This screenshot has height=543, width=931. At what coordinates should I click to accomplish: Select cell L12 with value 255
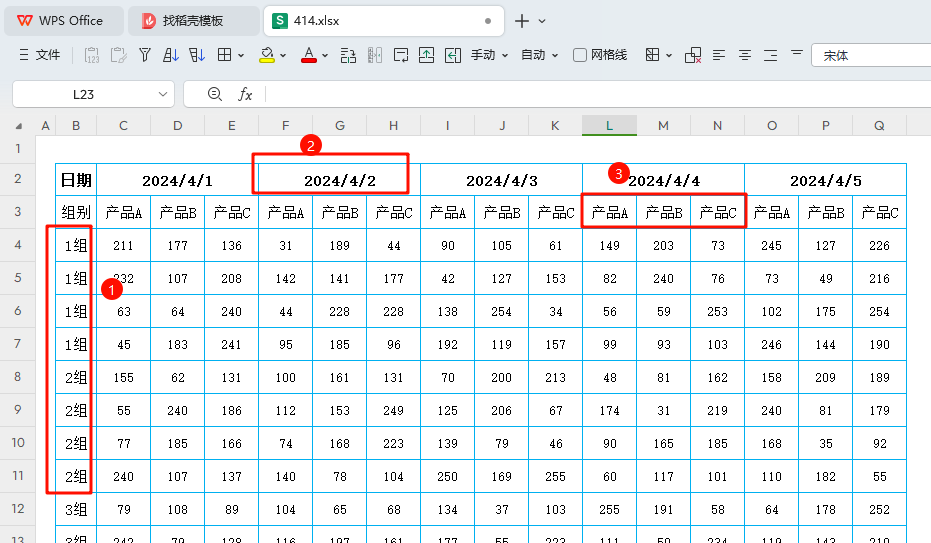(x=609, y=509)
